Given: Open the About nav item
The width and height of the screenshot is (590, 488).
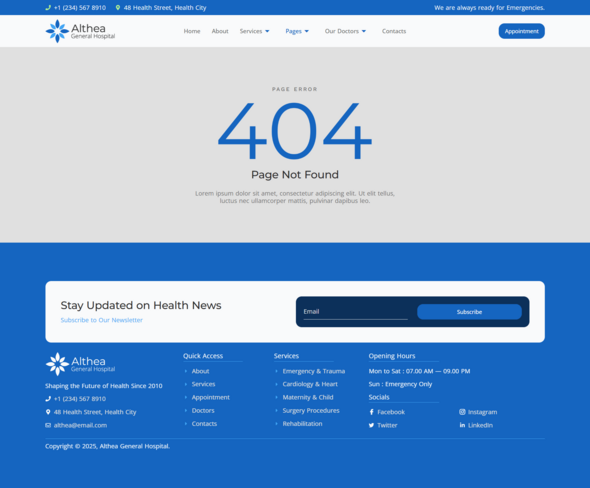Looking at the screenshot, I should point(220,31).
